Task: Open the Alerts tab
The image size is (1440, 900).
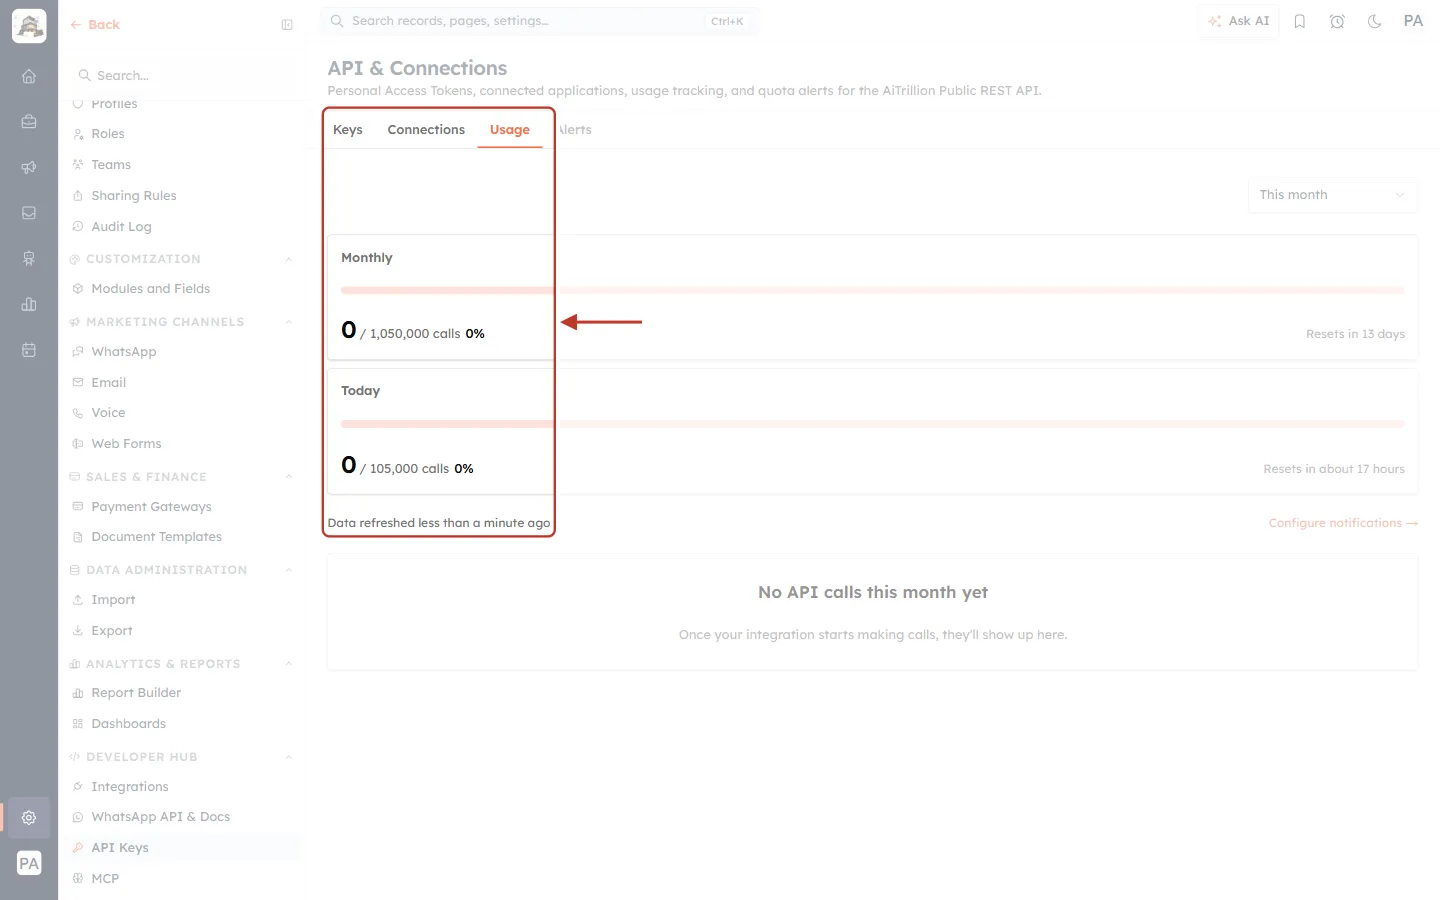Action: click(574, 130)
